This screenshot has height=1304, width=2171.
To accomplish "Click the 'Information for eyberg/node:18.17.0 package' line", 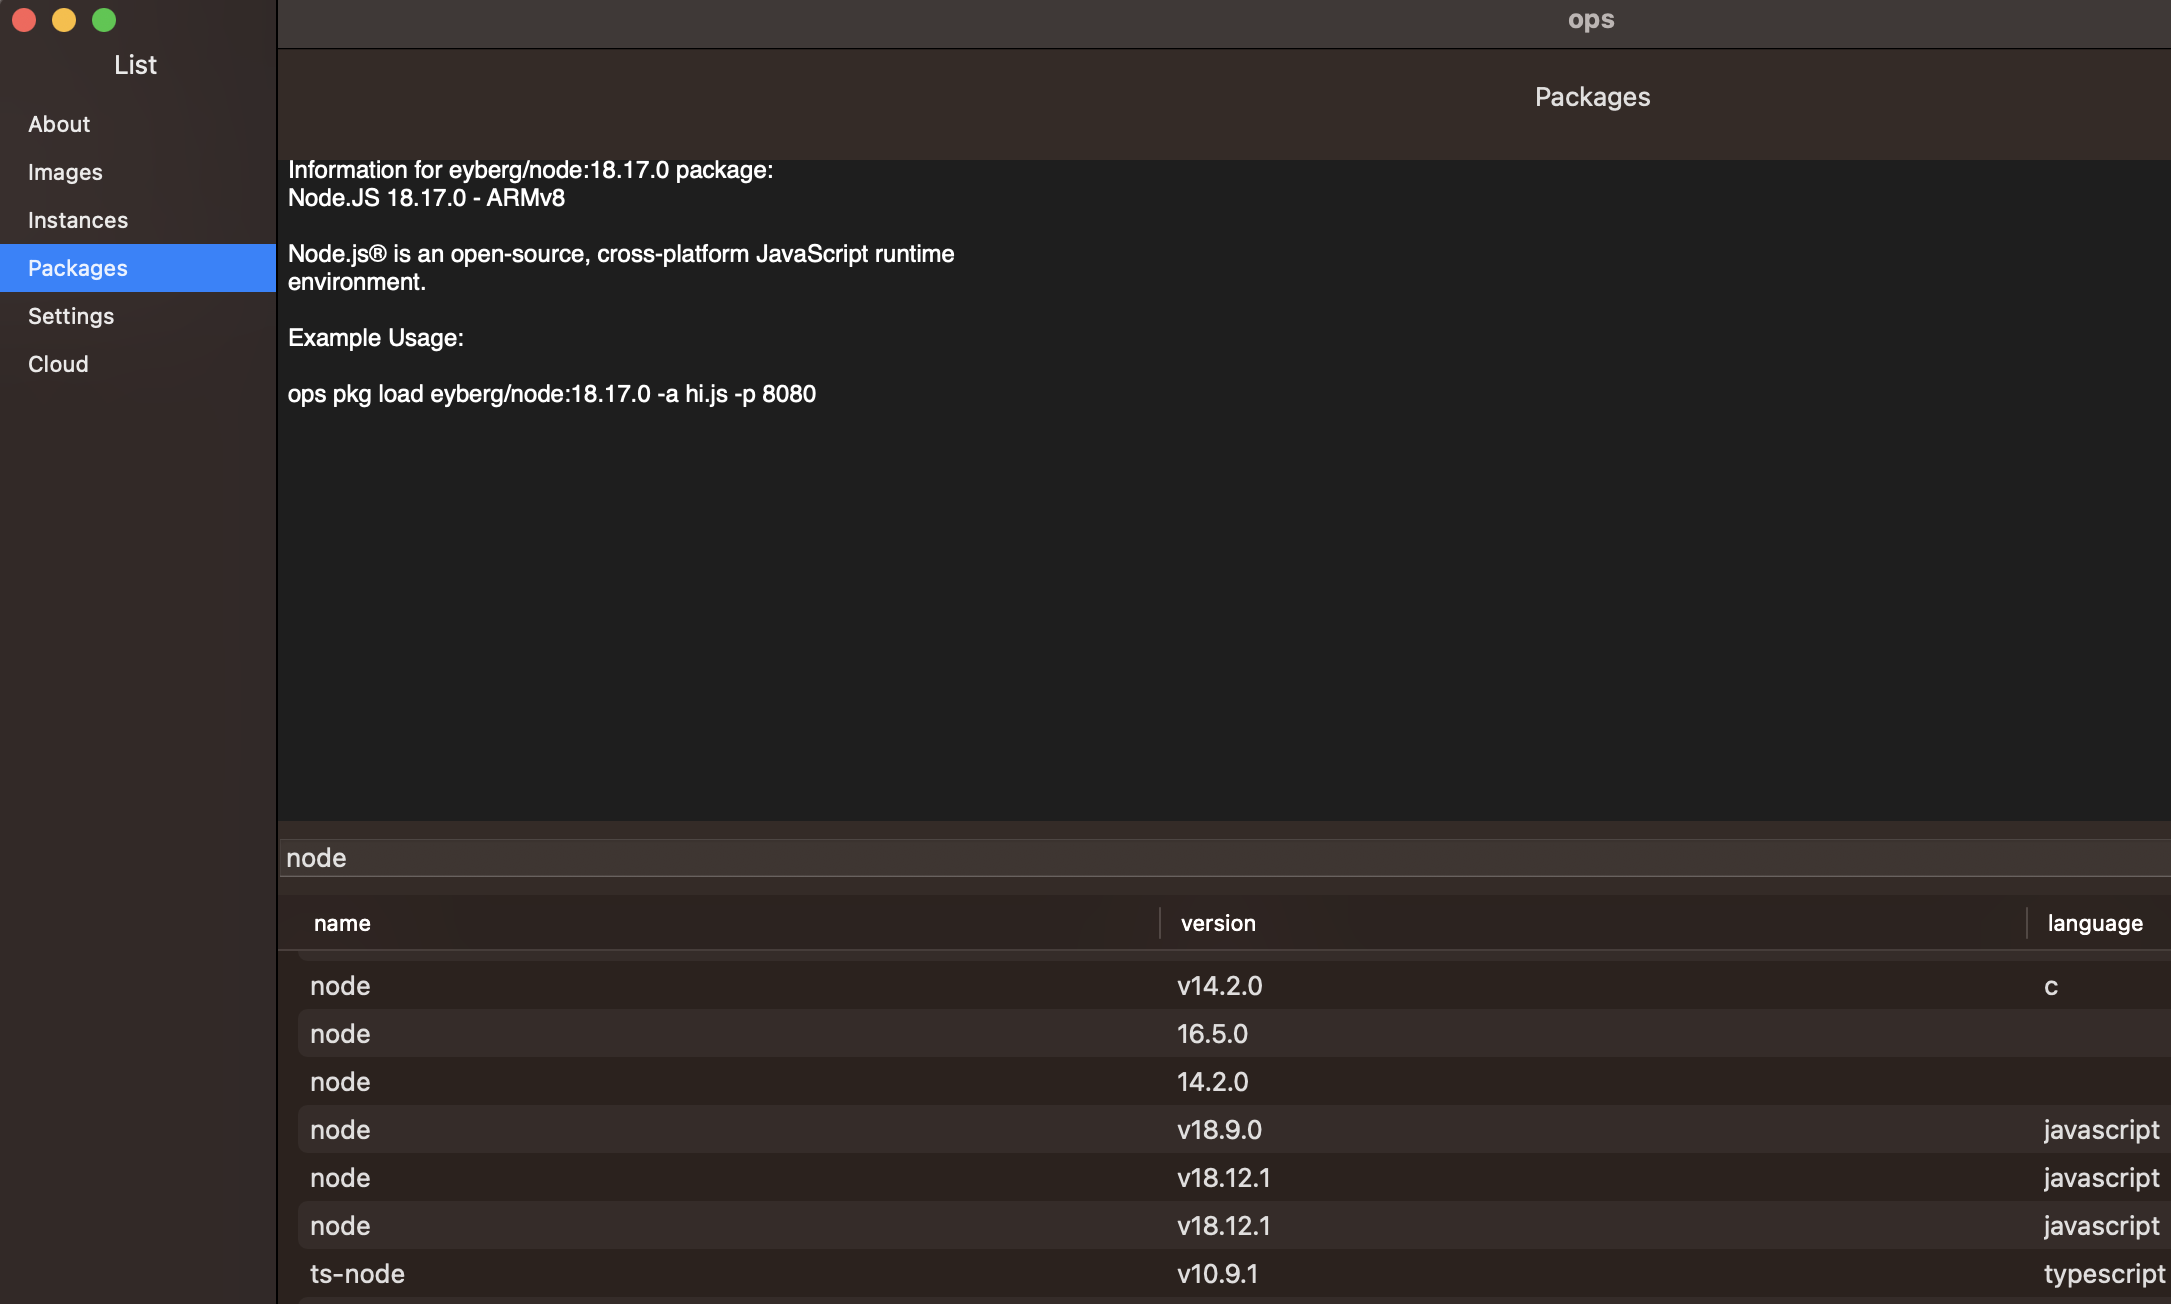I will (x=530, y=170).
